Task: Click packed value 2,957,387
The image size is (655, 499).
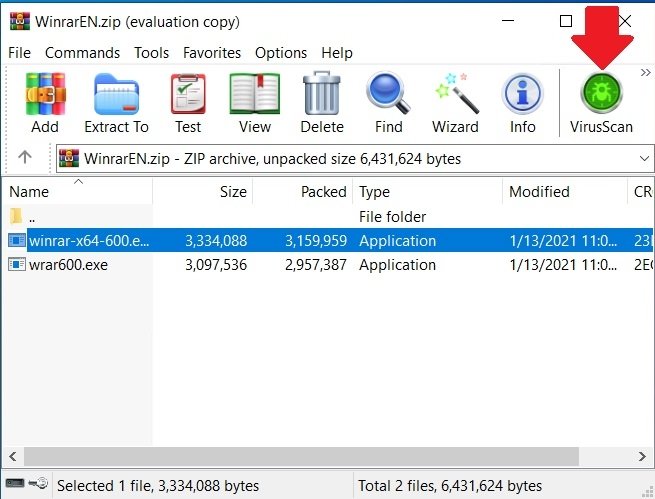Action: pos(316,265)
